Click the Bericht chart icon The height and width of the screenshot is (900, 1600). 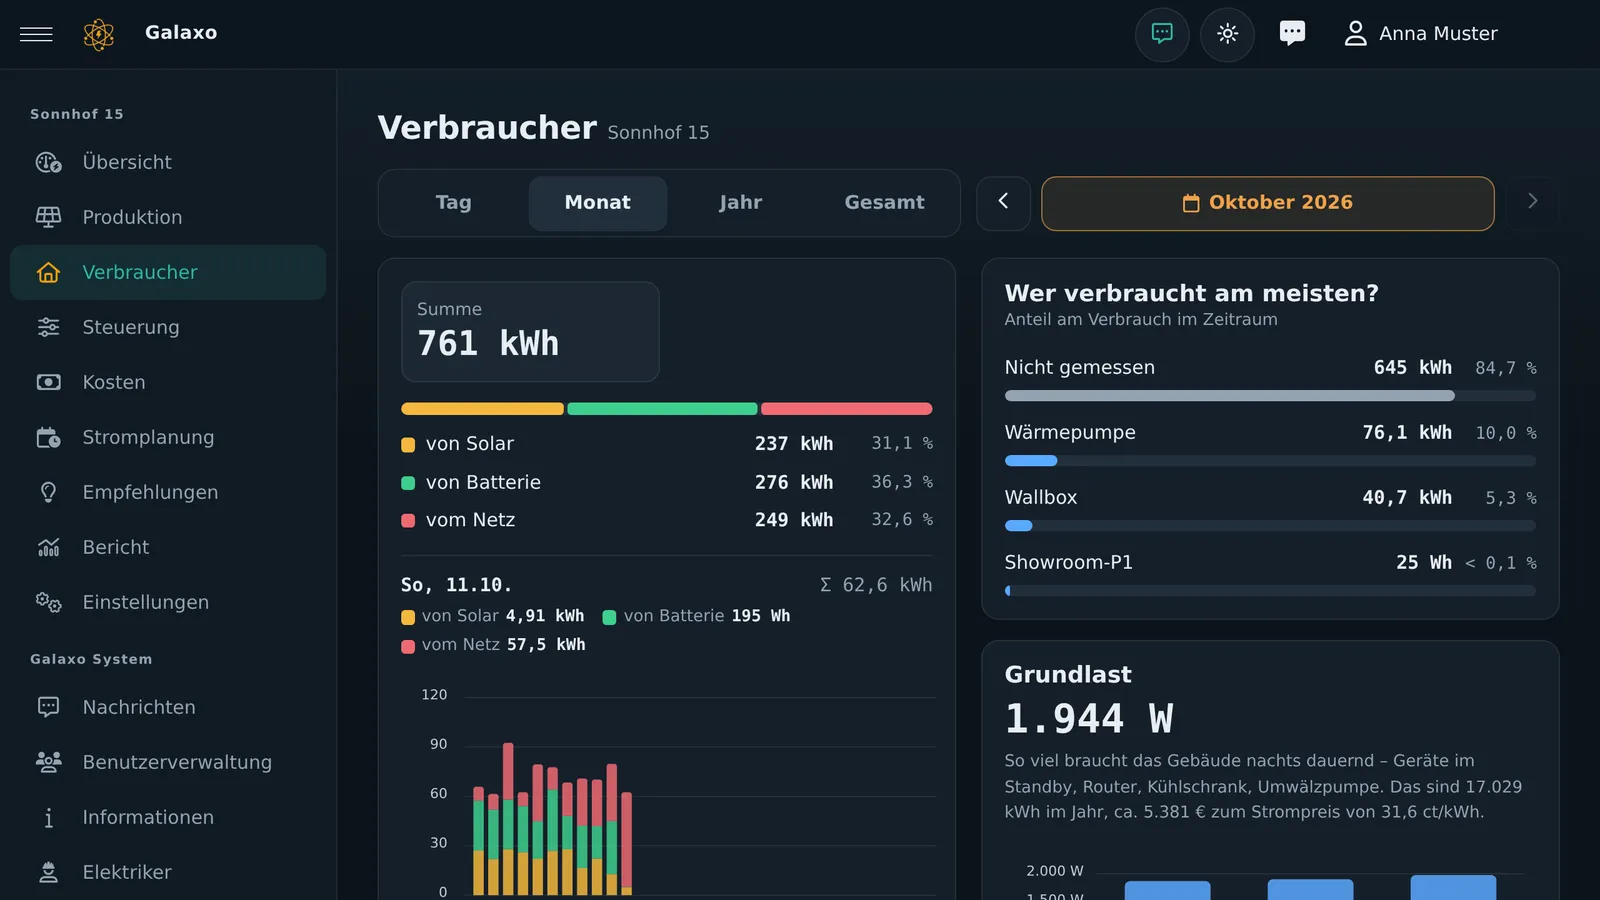[48, 547]
